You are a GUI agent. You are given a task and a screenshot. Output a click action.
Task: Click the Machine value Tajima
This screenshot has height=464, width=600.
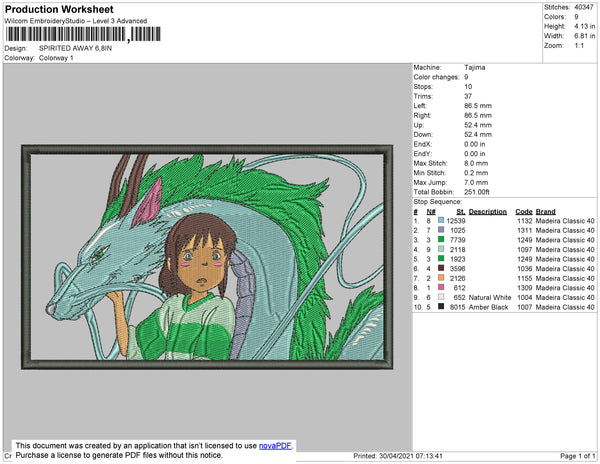(x=475, y=67)
